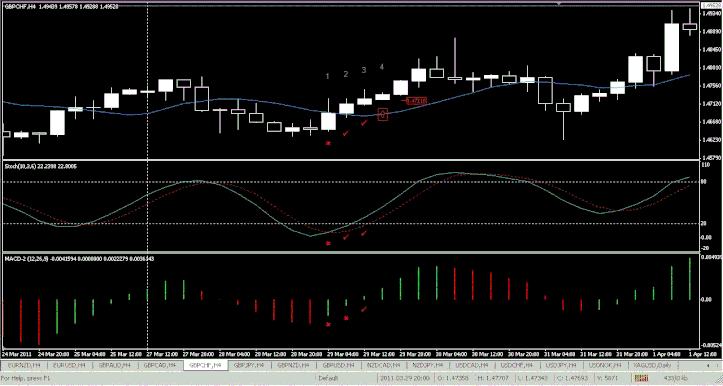Open the USDJPY,H4 chart tab
This screenshot has height=386, width=723.
point(560,365)
